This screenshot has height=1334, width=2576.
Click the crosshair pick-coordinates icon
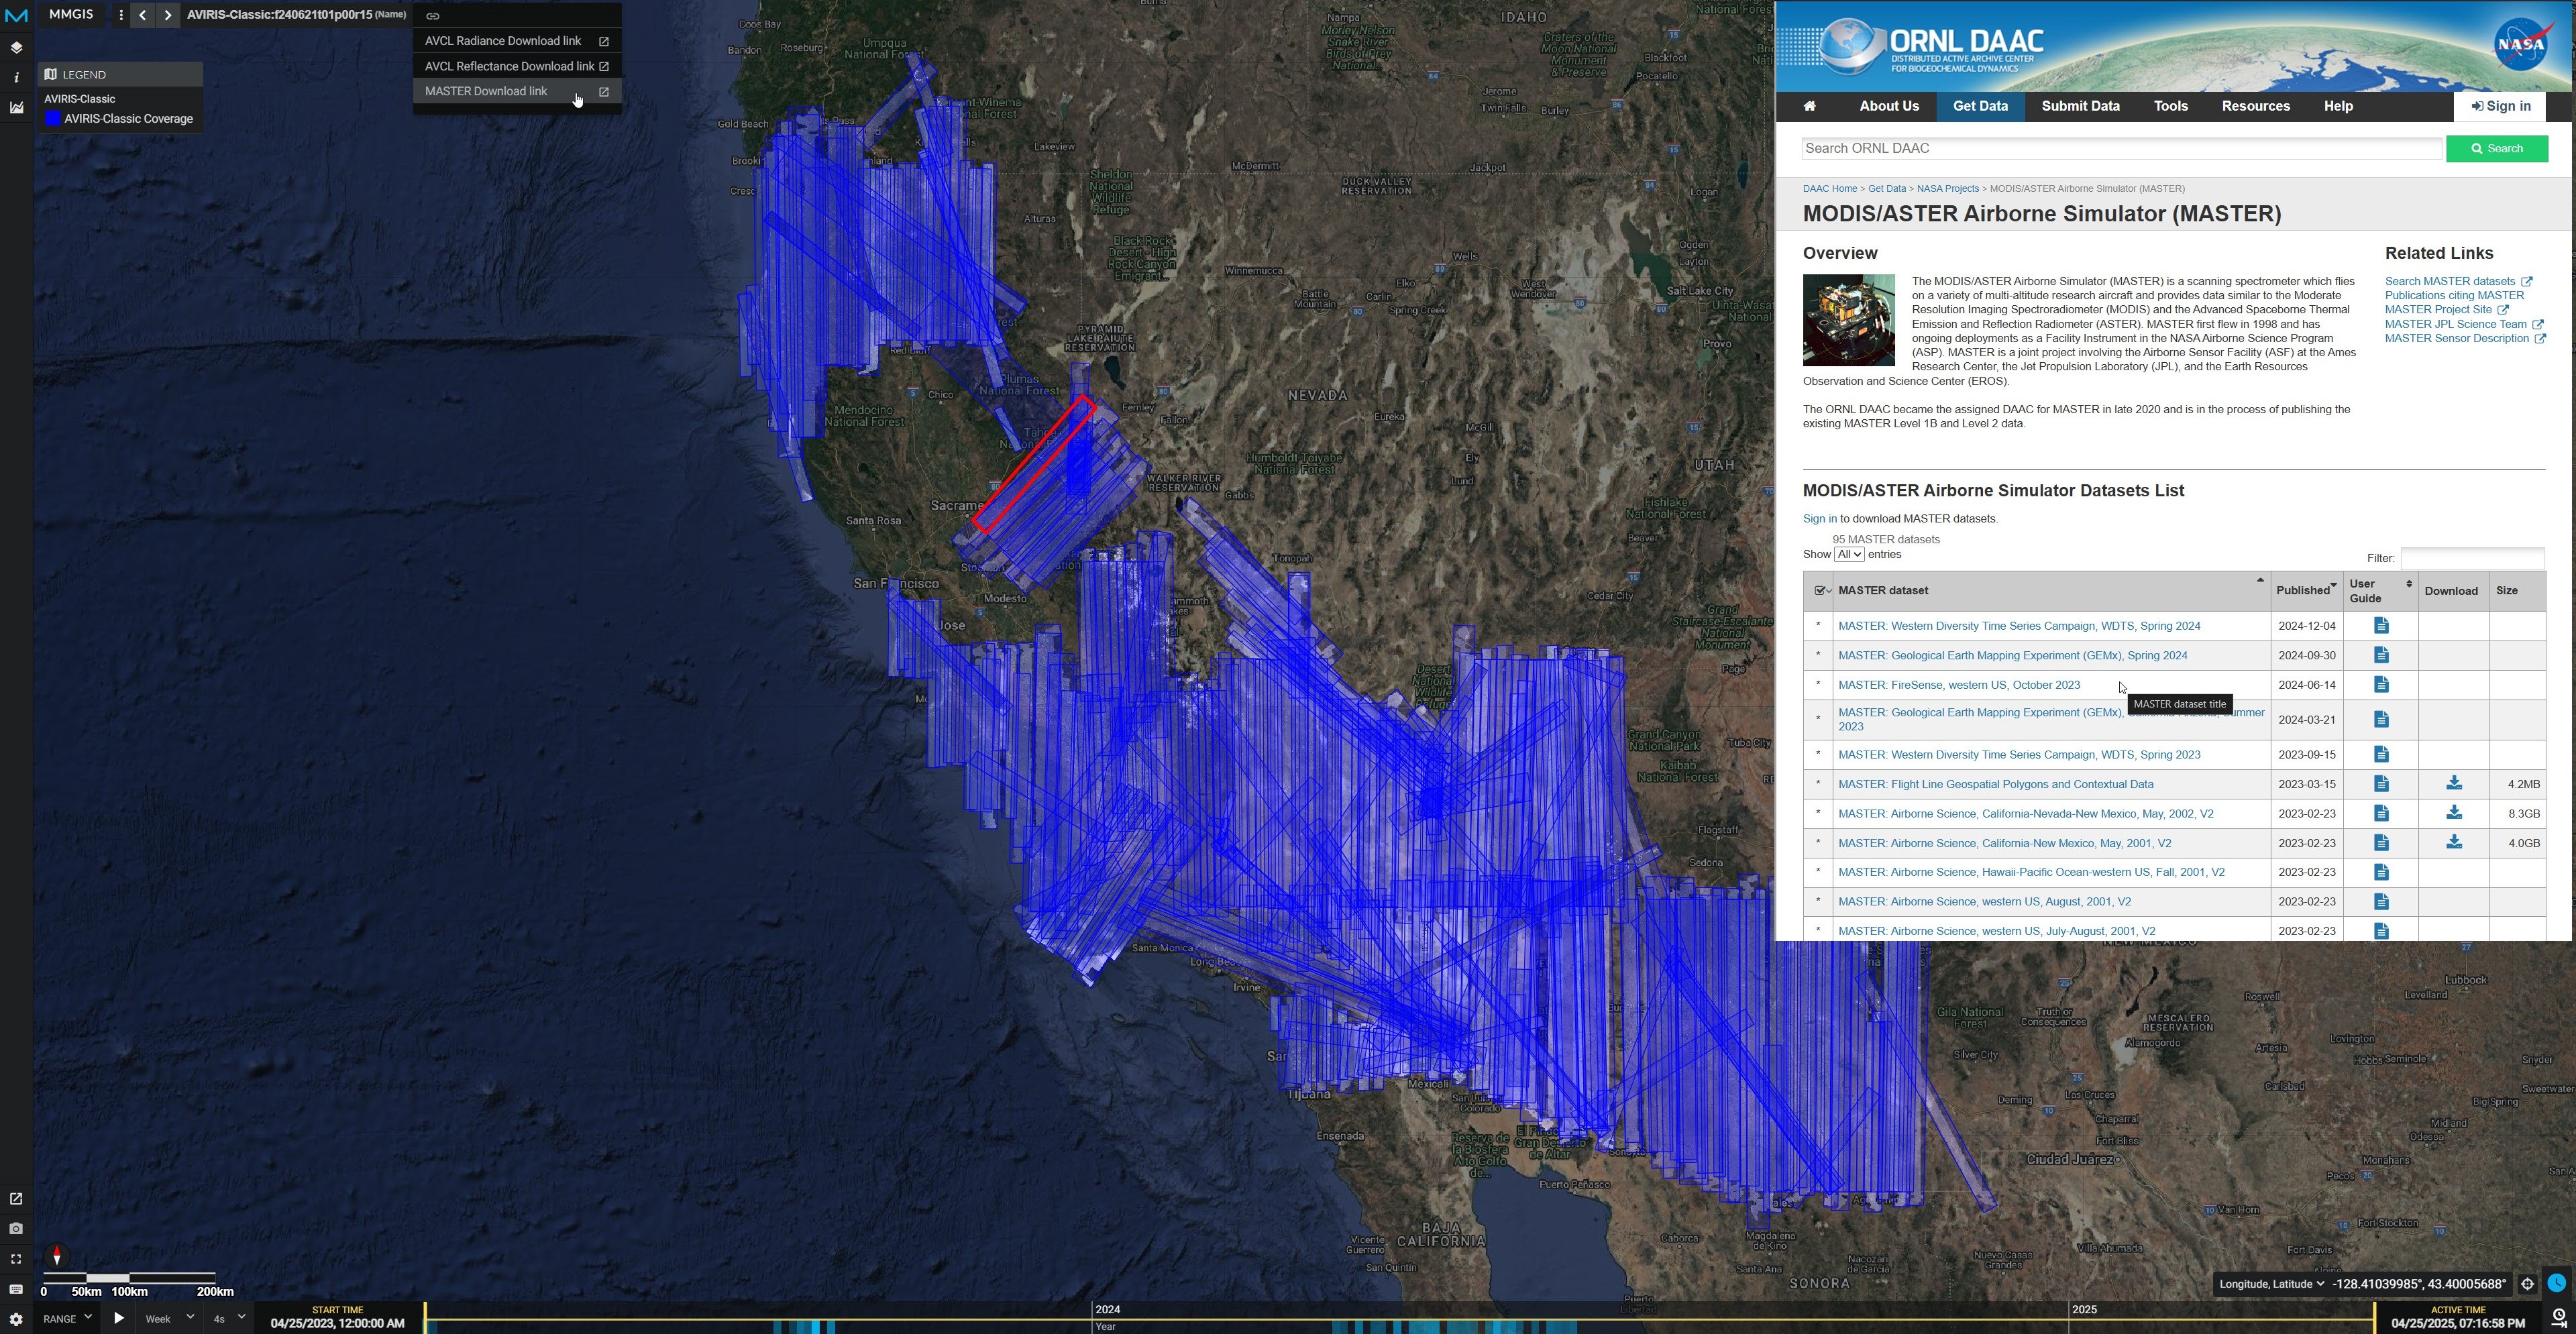click(x=2527, y=1284)
